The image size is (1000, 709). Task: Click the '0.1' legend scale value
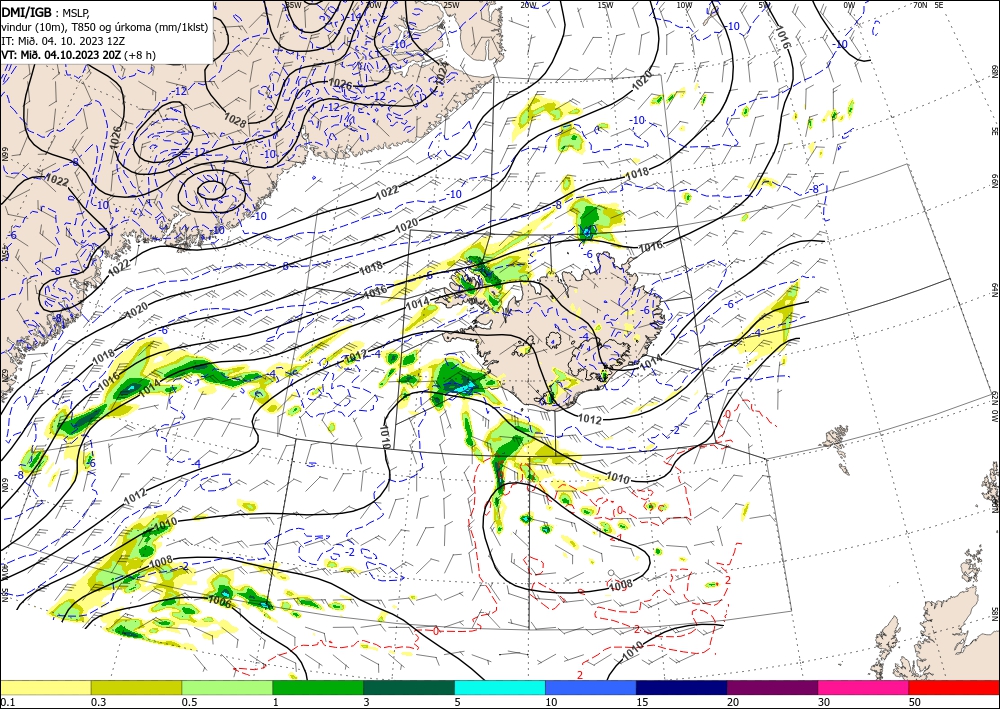coord(7,702)
